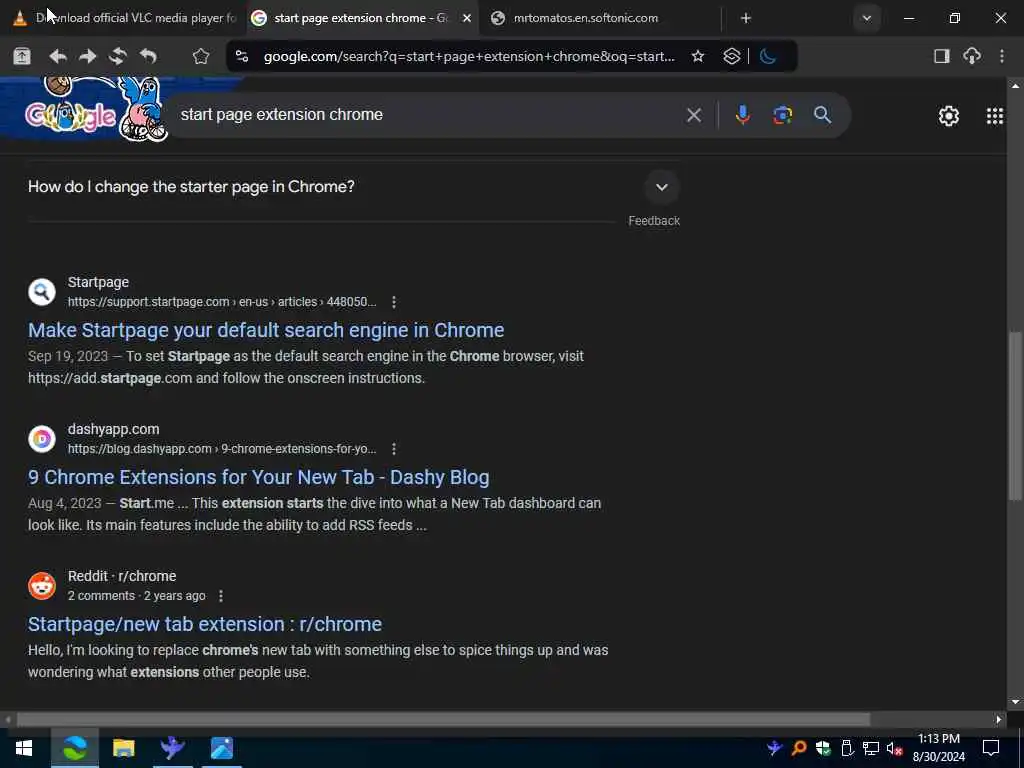The width and height of the screenshot is (1024, 768).
Task: Reload the page with the refresh icon
Action: (x=118, y=56)
